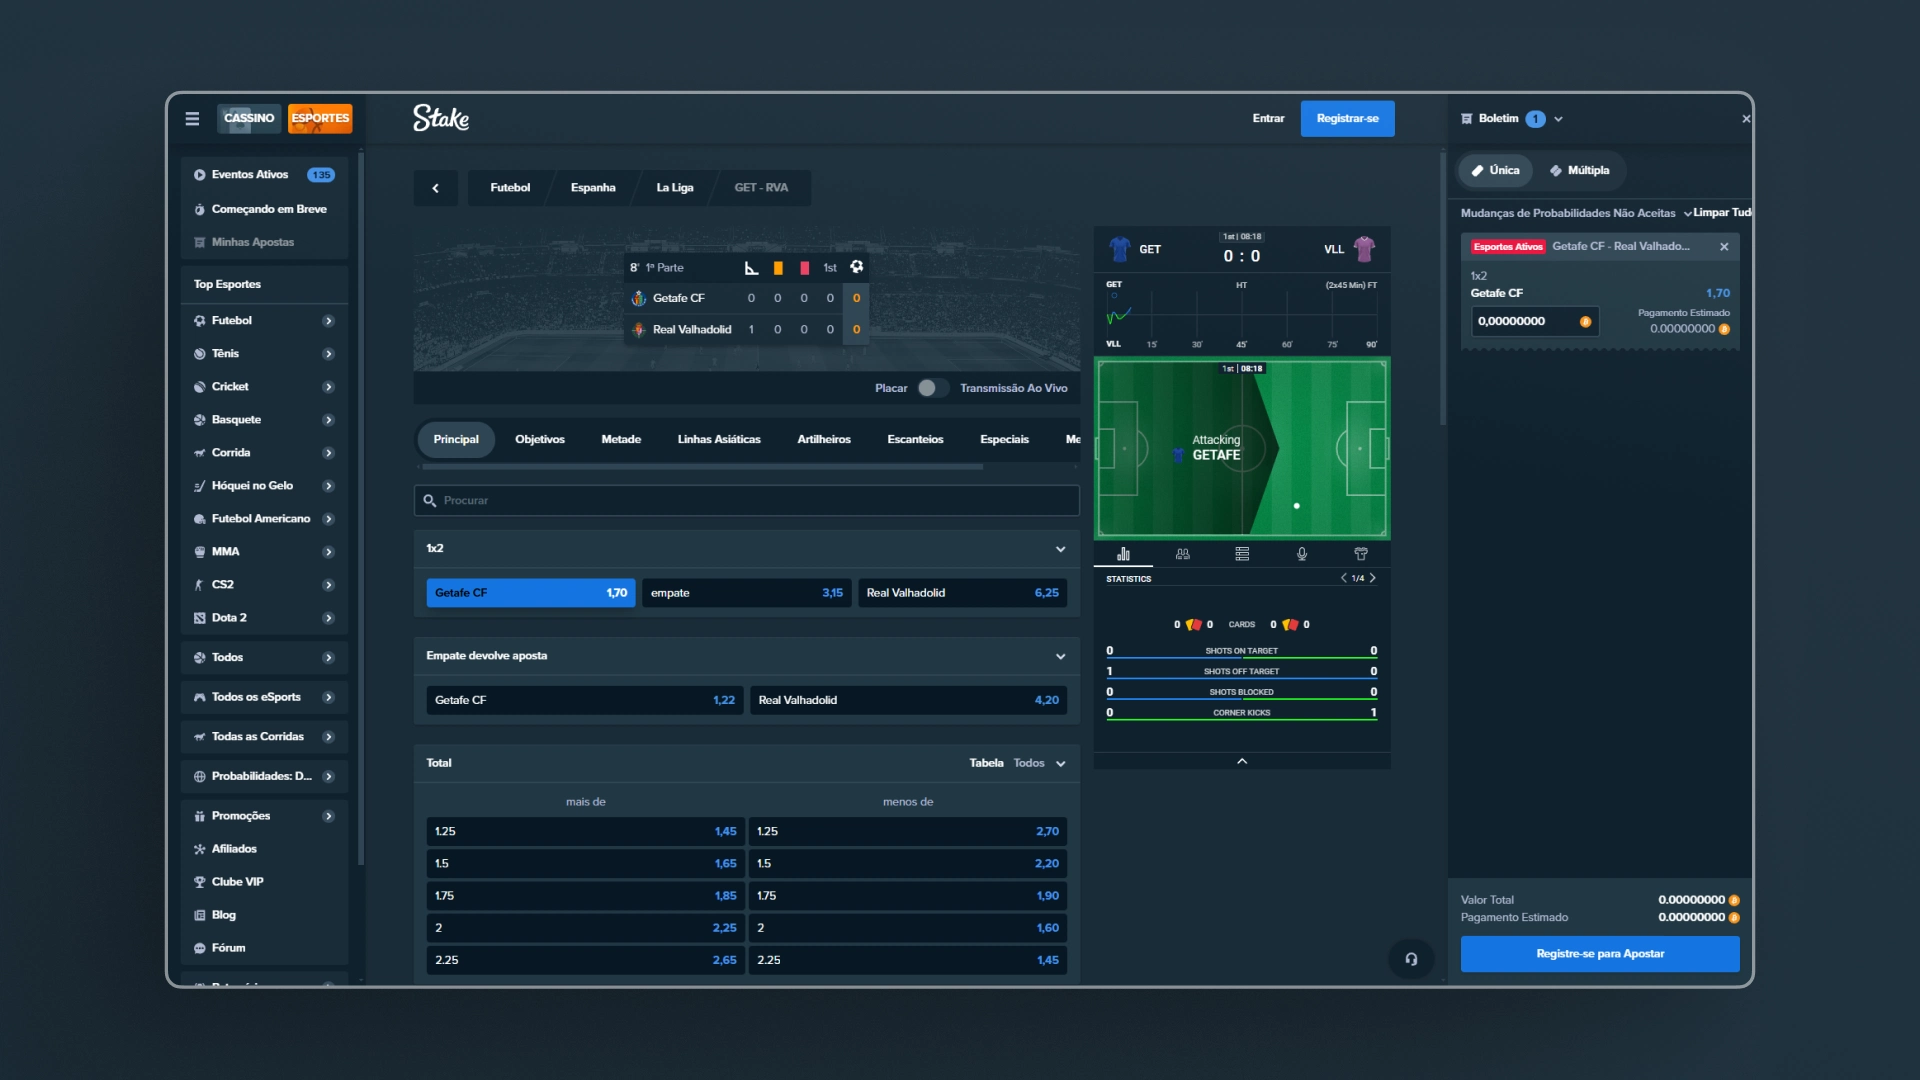Open the hamburger menu icon
Image resolution: width=1920 pixels, height=1080 pixels.
tap(192, 118)
